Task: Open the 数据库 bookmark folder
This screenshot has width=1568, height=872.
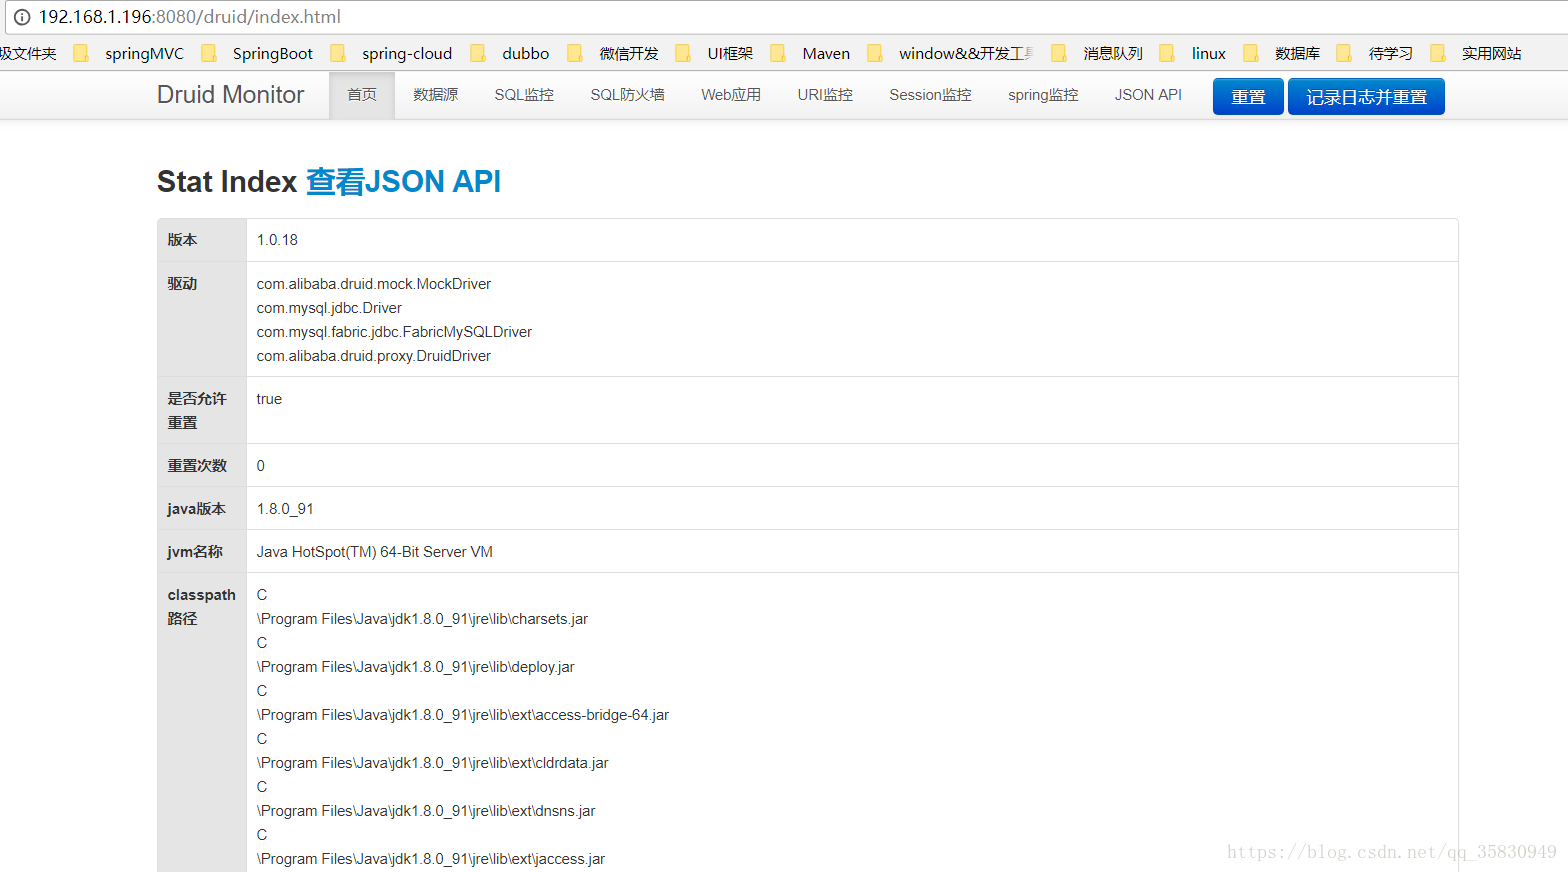Action: [x=1282, y=53]
